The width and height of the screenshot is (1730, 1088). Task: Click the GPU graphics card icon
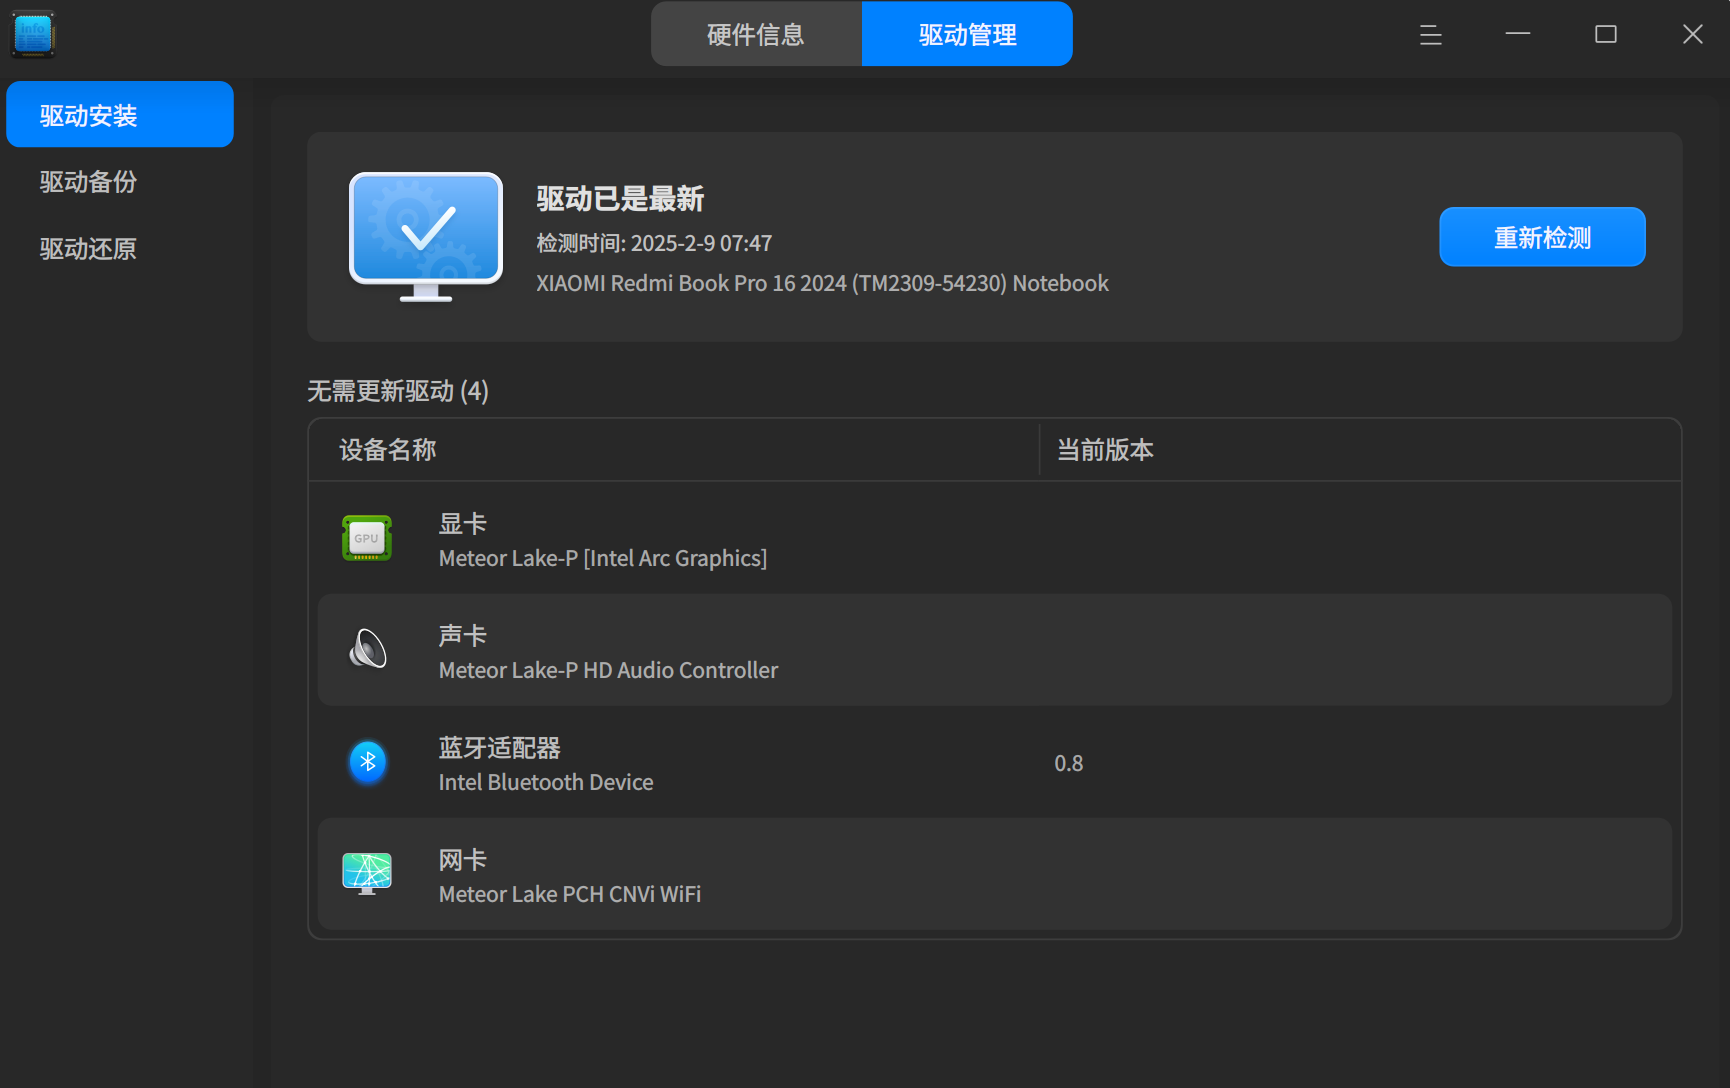pyautogui.click(x=367, y=538)
